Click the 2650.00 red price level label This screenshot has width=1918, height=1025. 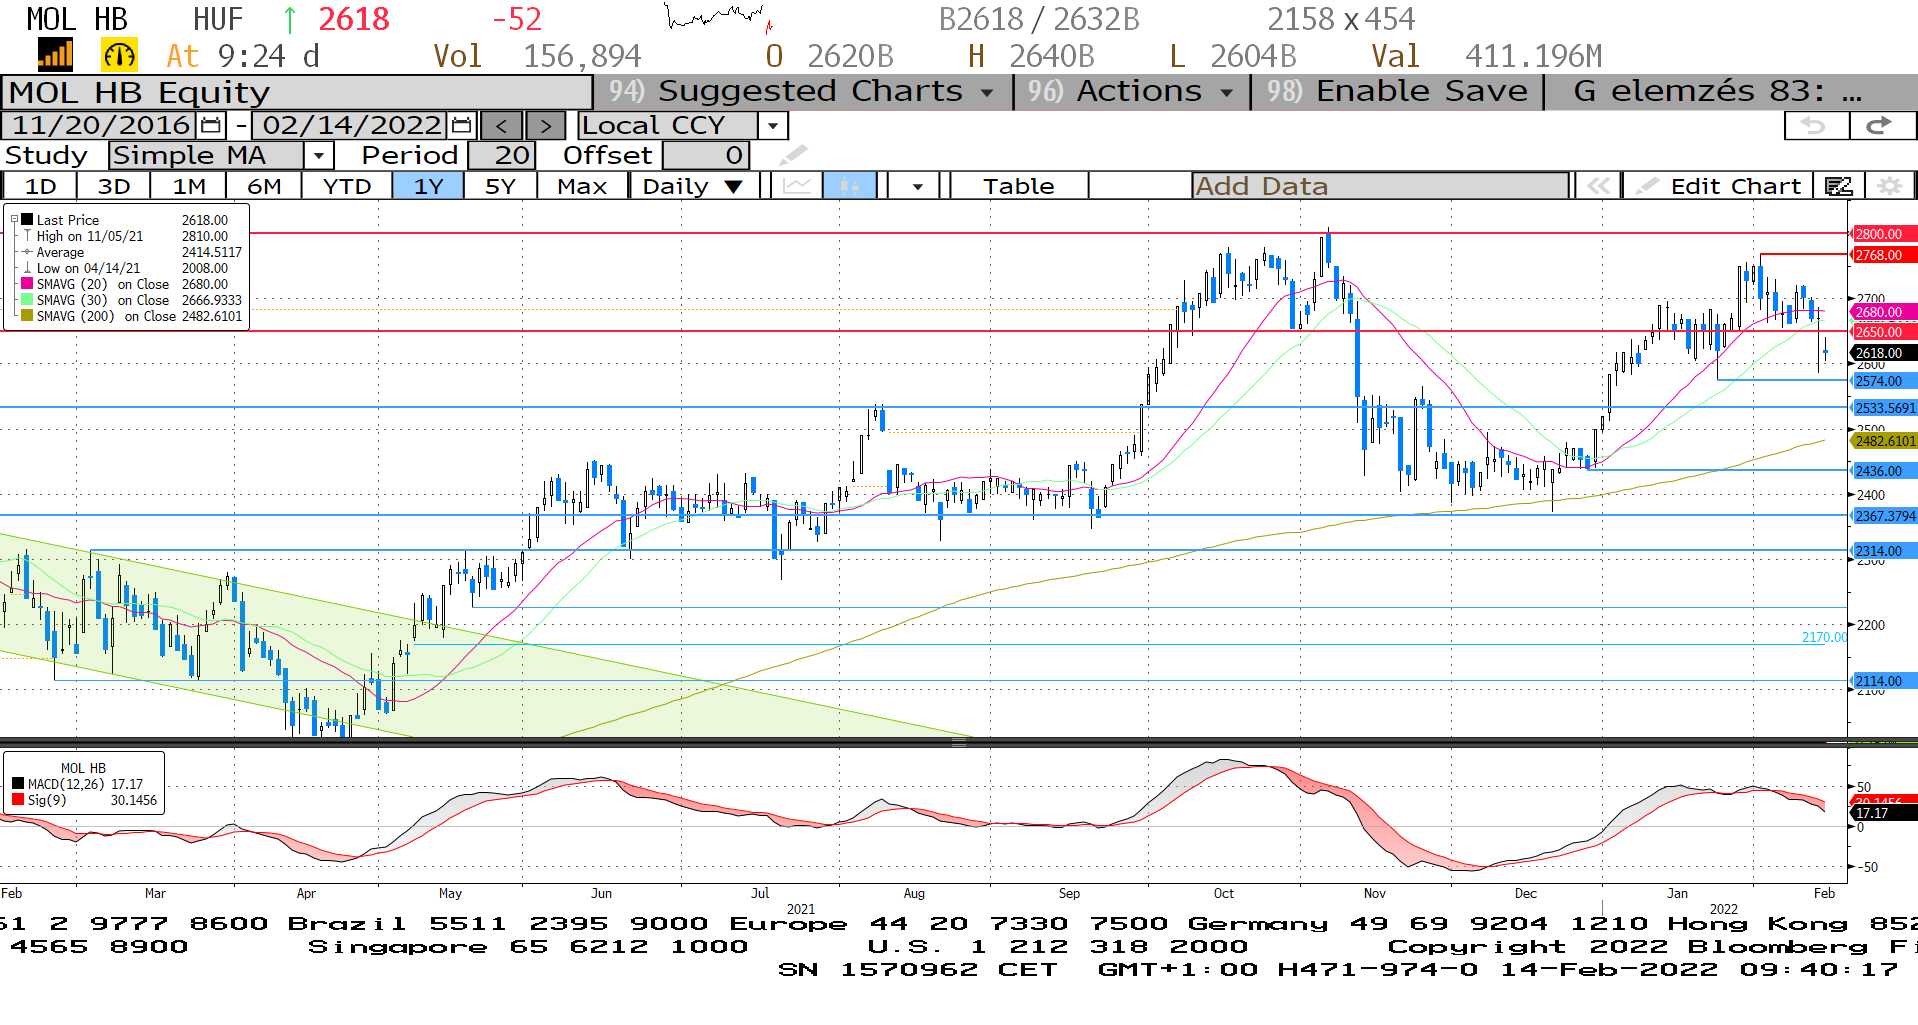pyautogui.click(x=1884, y=332)
